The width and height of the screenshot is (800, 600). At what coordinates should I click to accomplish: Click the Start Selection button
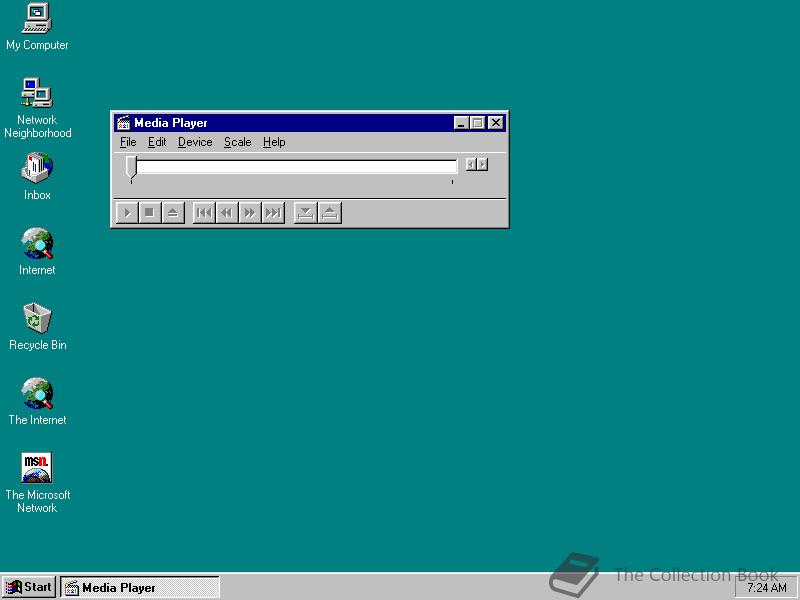point(306,213)
